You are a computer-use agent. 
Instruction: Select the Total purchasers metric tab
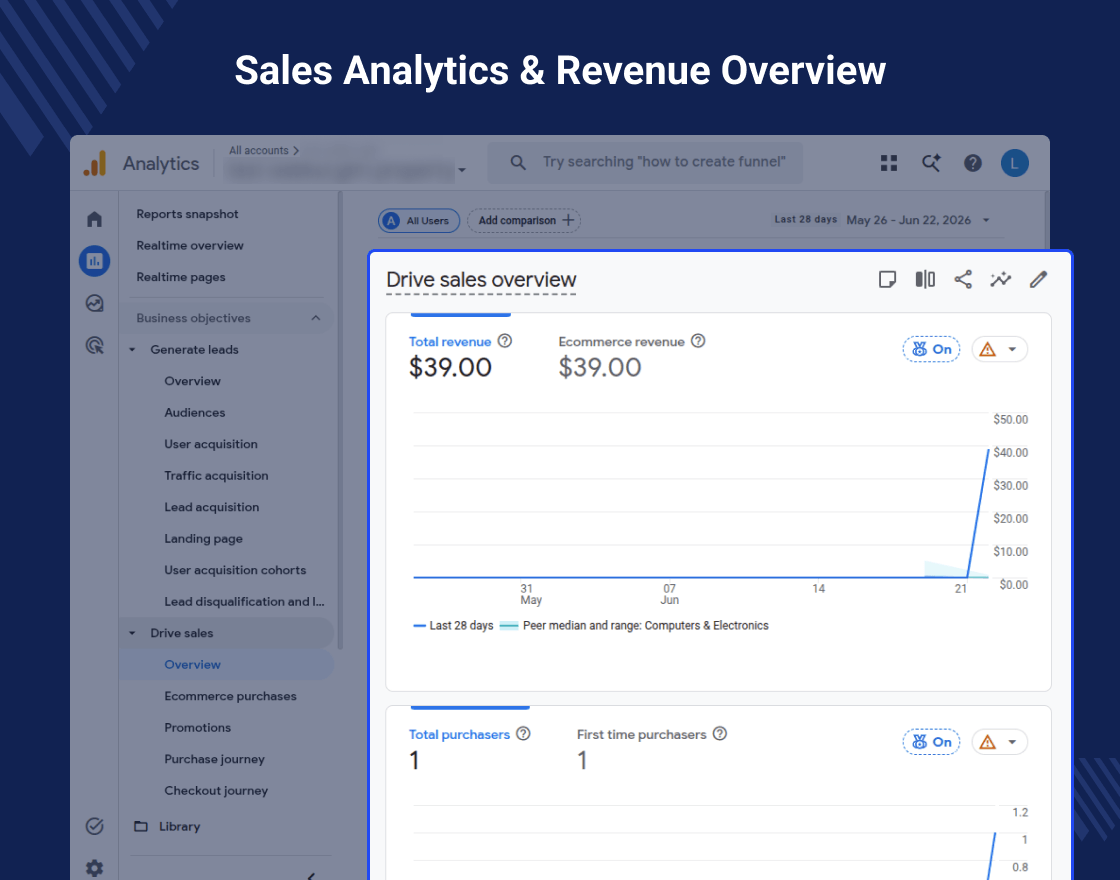pos(469,749)
